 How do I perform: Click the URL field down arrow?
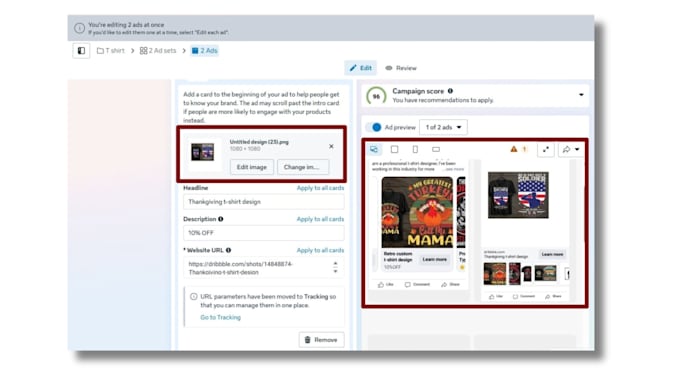tap(335, 272)
